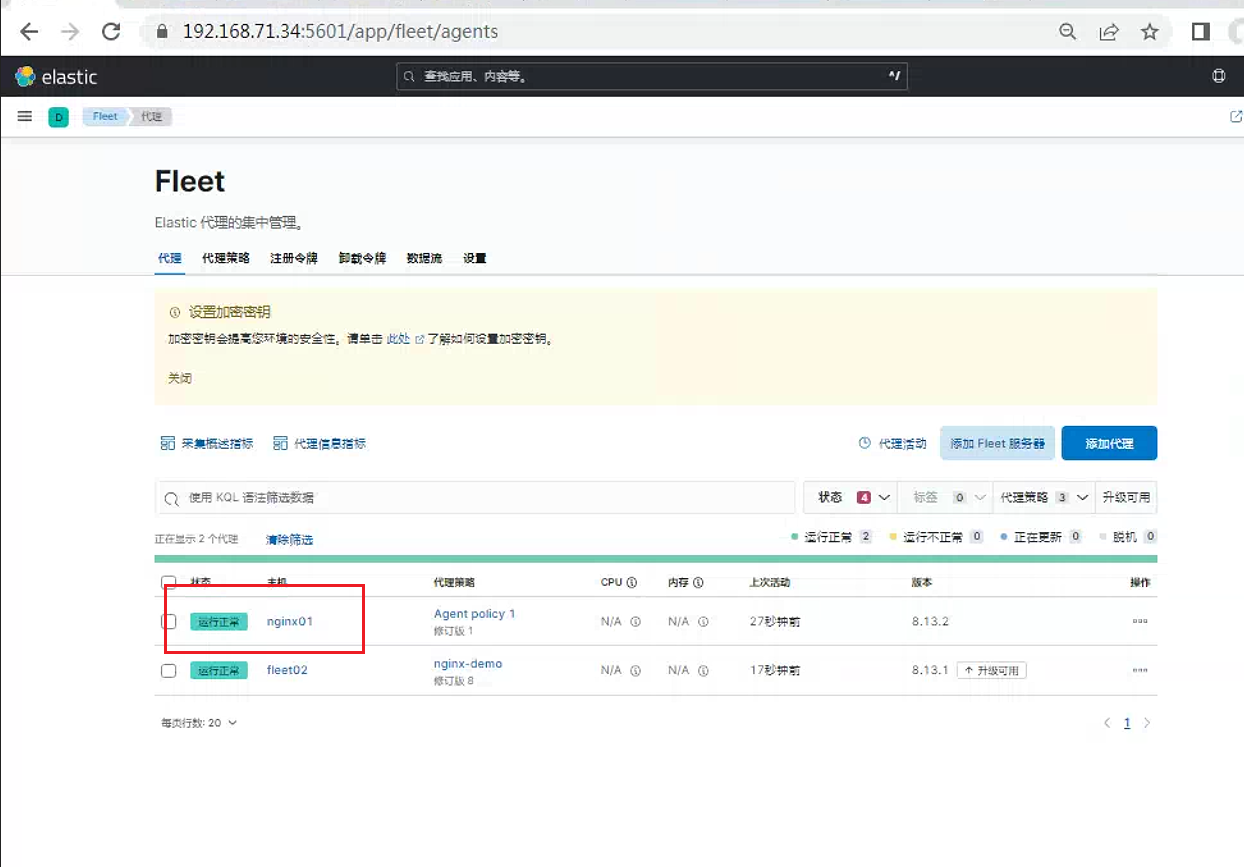Switch to the 设置 tab

point(475,258)
